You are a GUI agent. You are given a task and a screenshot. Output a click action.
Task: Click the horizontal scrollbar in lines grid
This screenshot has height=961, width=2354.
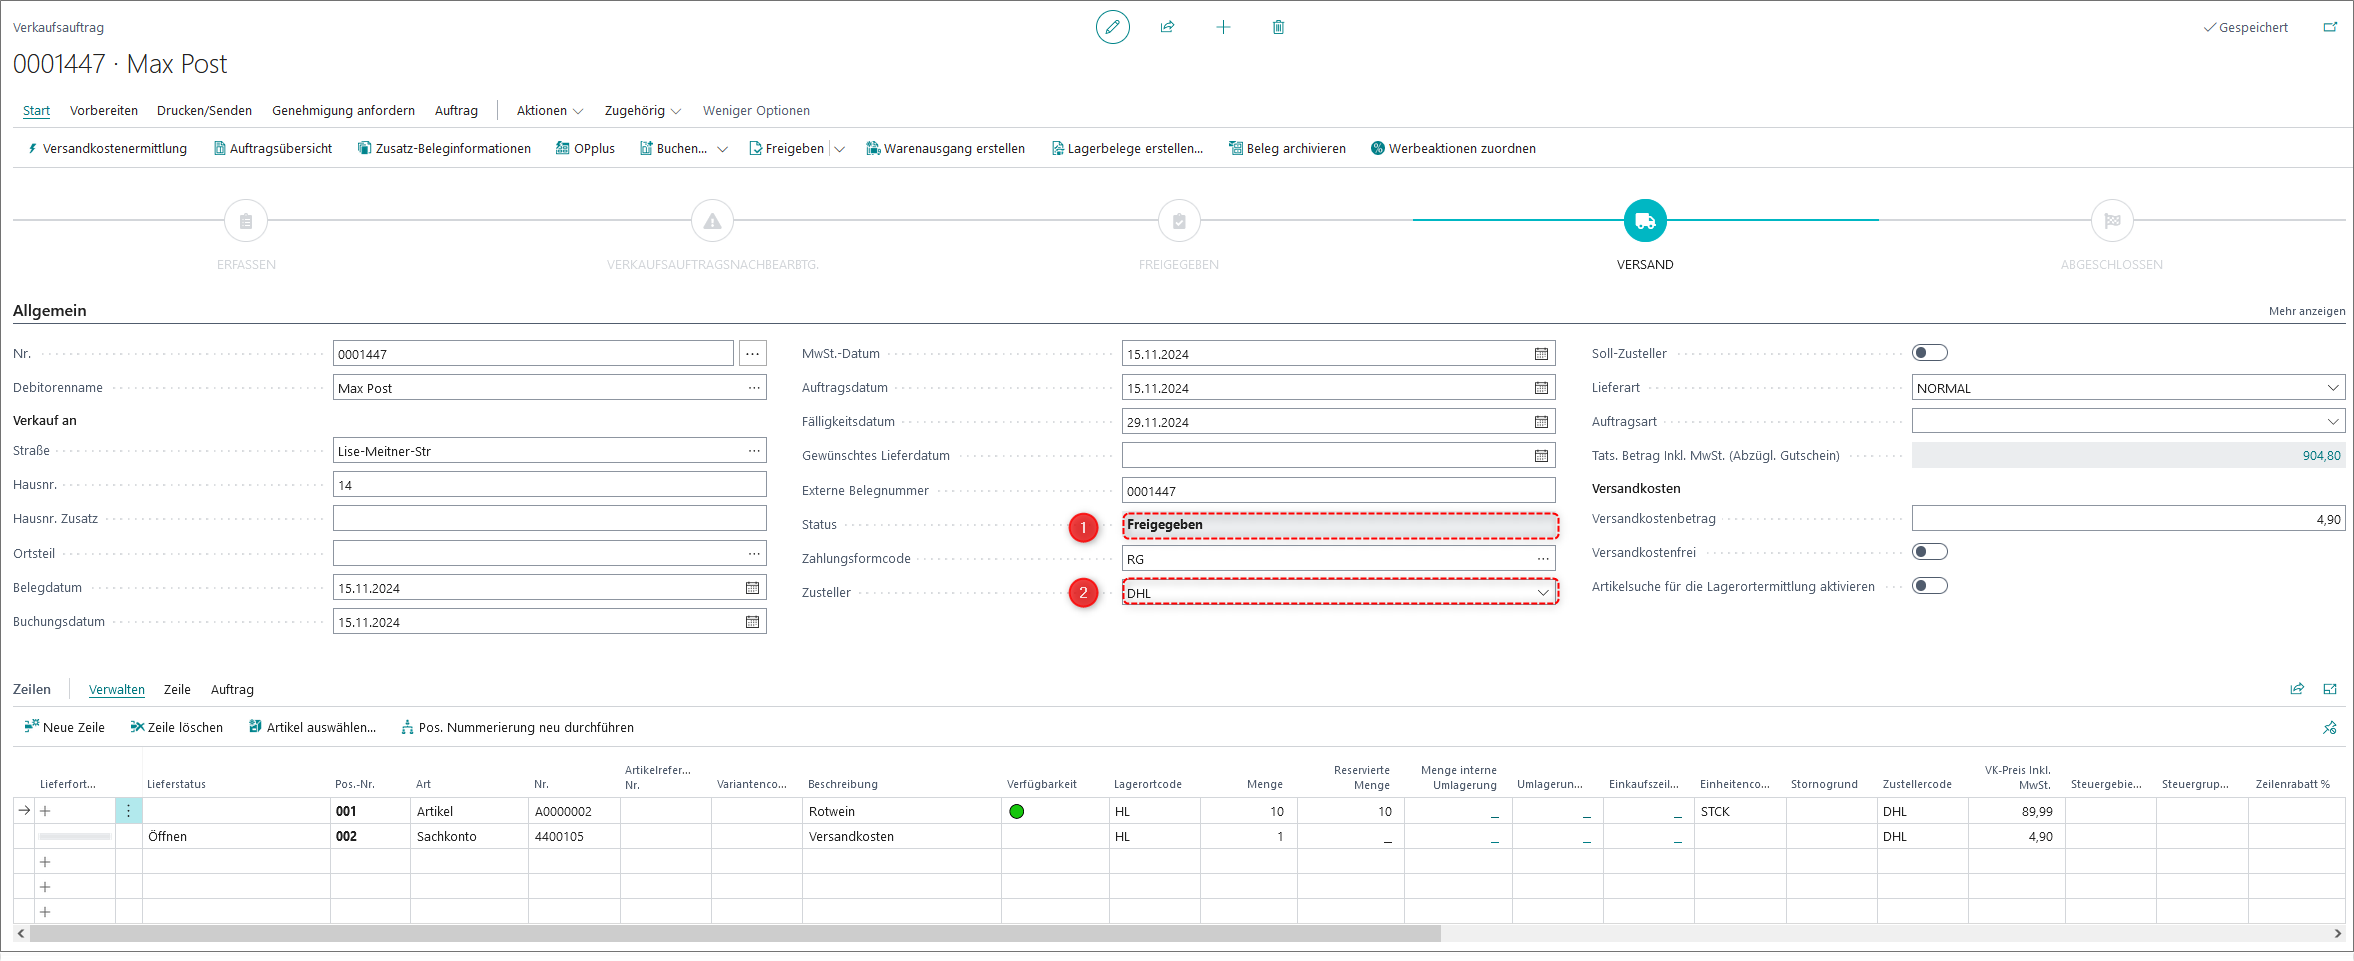[x=735, y=934]
